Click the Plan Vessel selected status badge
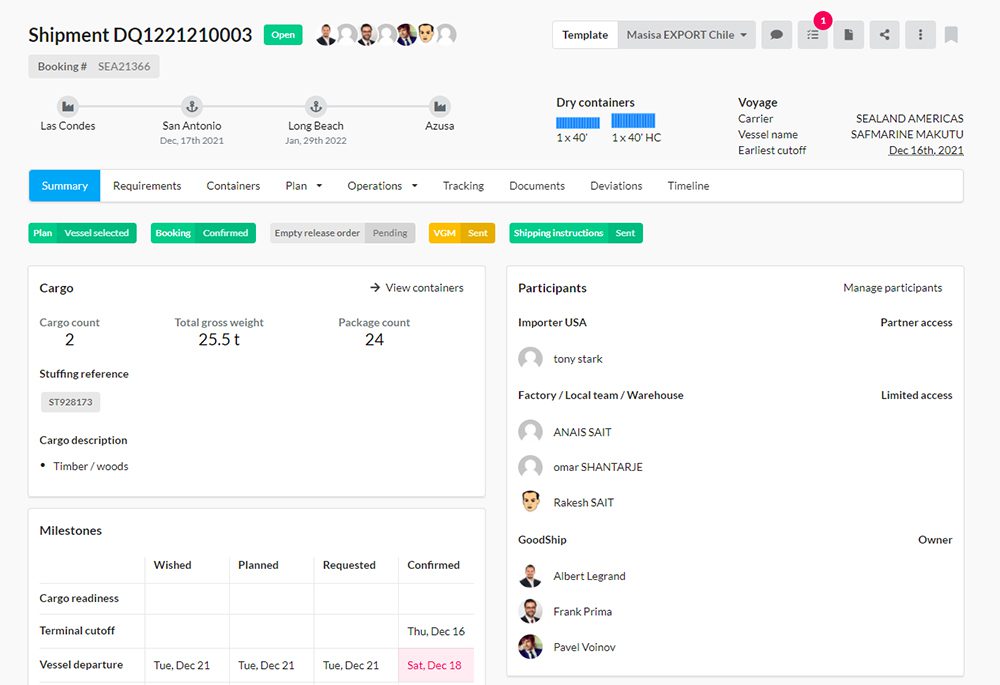The image size is (1000, 685). pos(82,233)
